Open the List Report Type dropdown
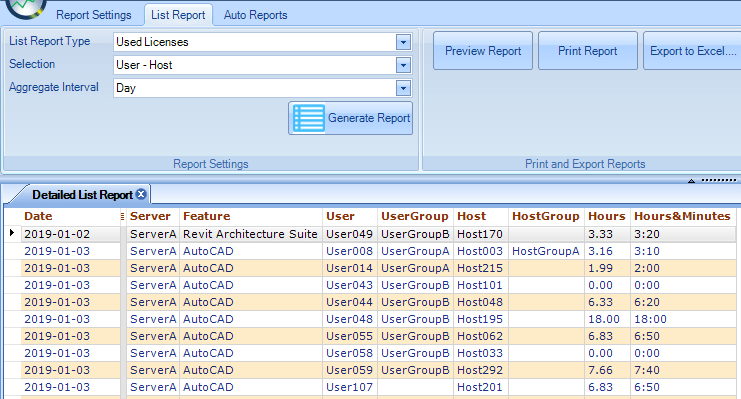Viewport: 741px width, 399px height. click(x=403, y=42)
